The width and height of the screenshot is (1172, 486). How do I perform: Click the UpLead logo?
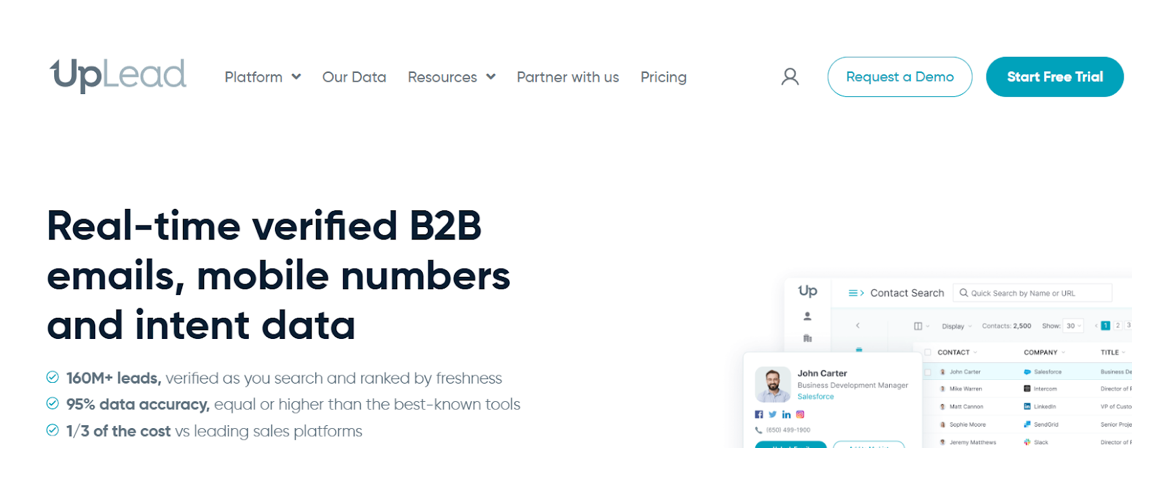click(x=118, y=76)
